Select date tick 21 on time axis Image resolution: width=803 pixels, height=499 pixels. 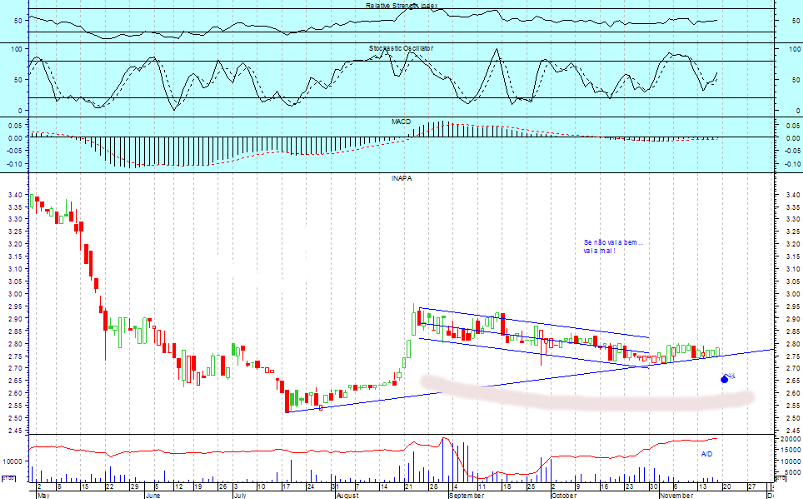click(409, 487)
